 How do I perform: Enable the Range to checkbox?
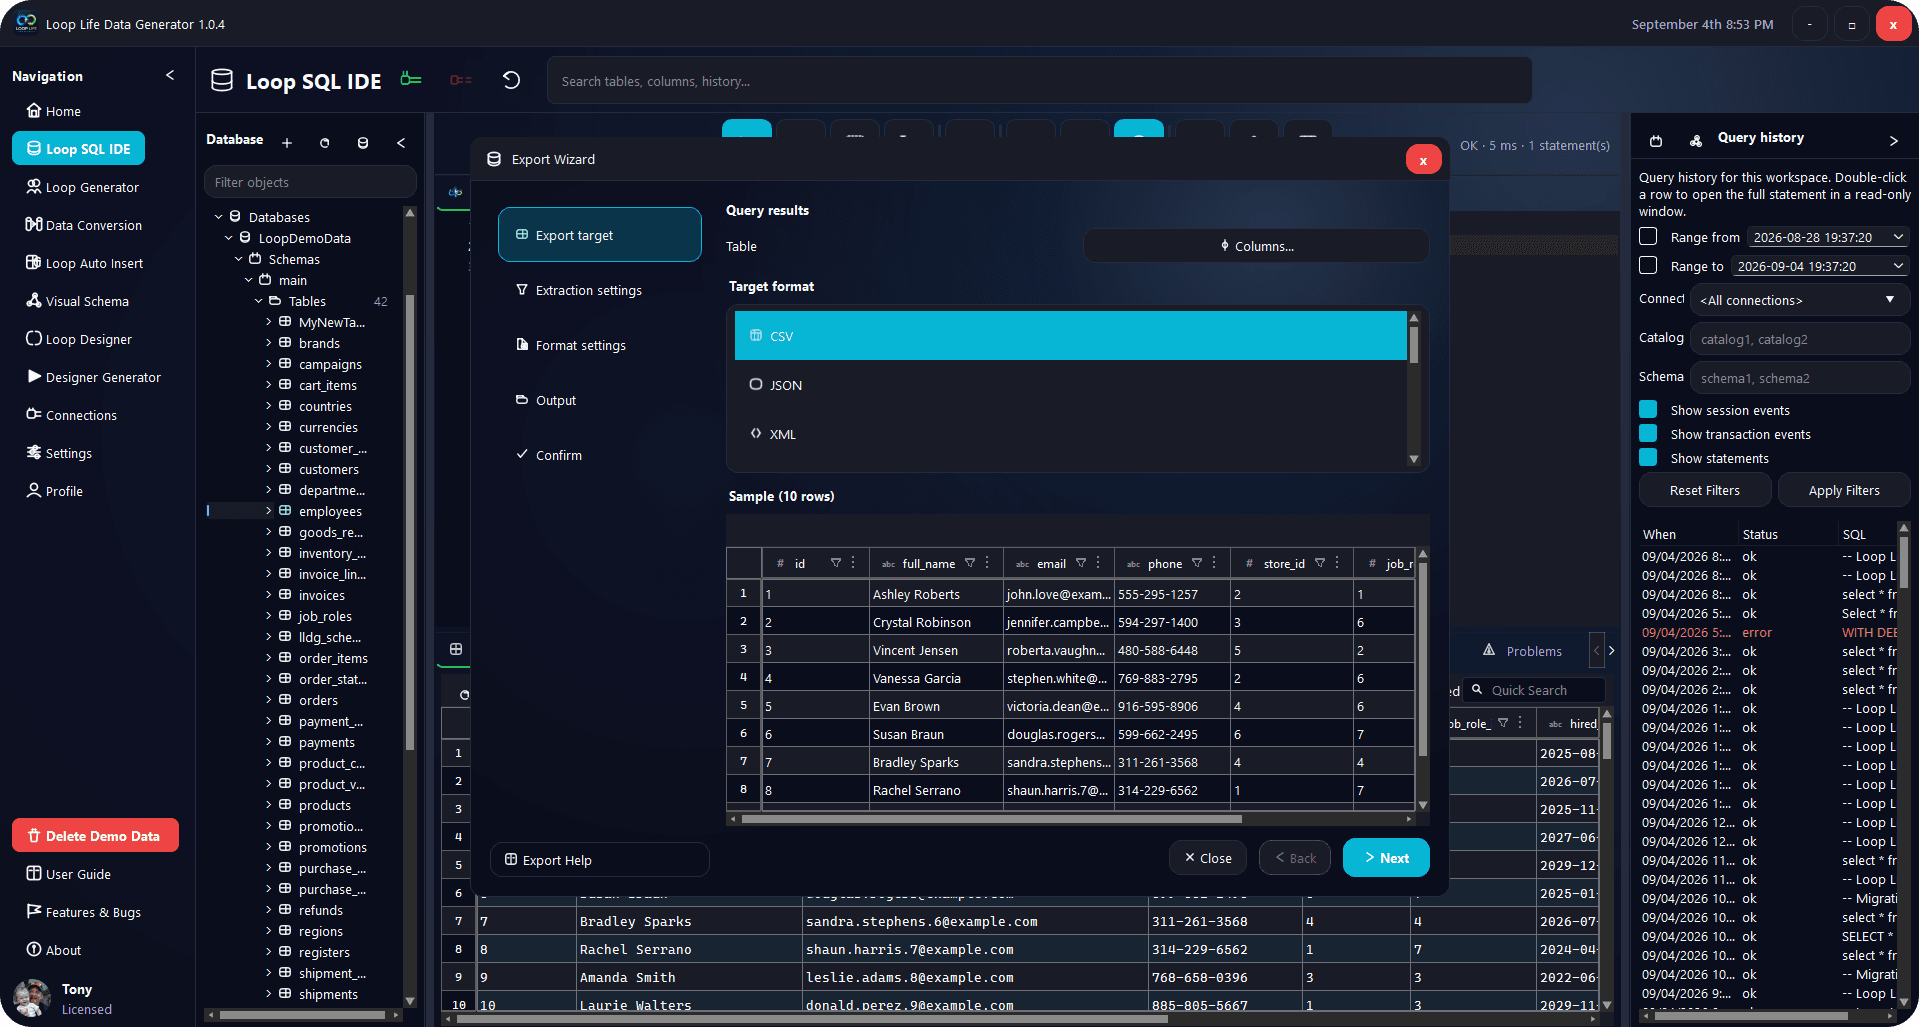pos(1649,265)
